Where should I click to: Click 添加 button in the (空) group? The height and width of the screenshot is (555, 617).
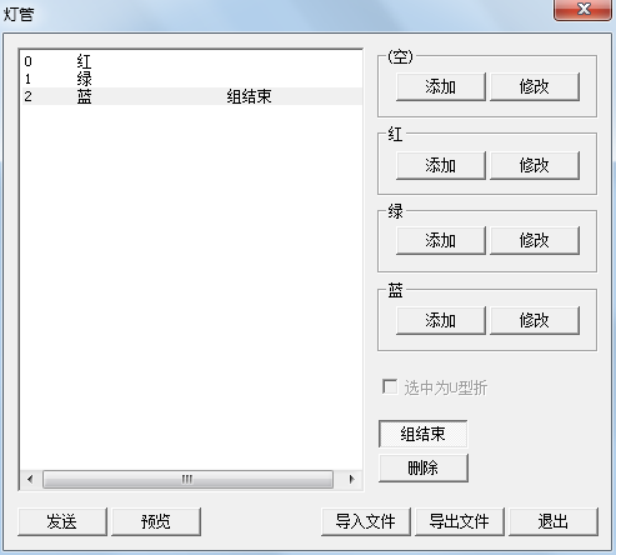tap(441, 87)
